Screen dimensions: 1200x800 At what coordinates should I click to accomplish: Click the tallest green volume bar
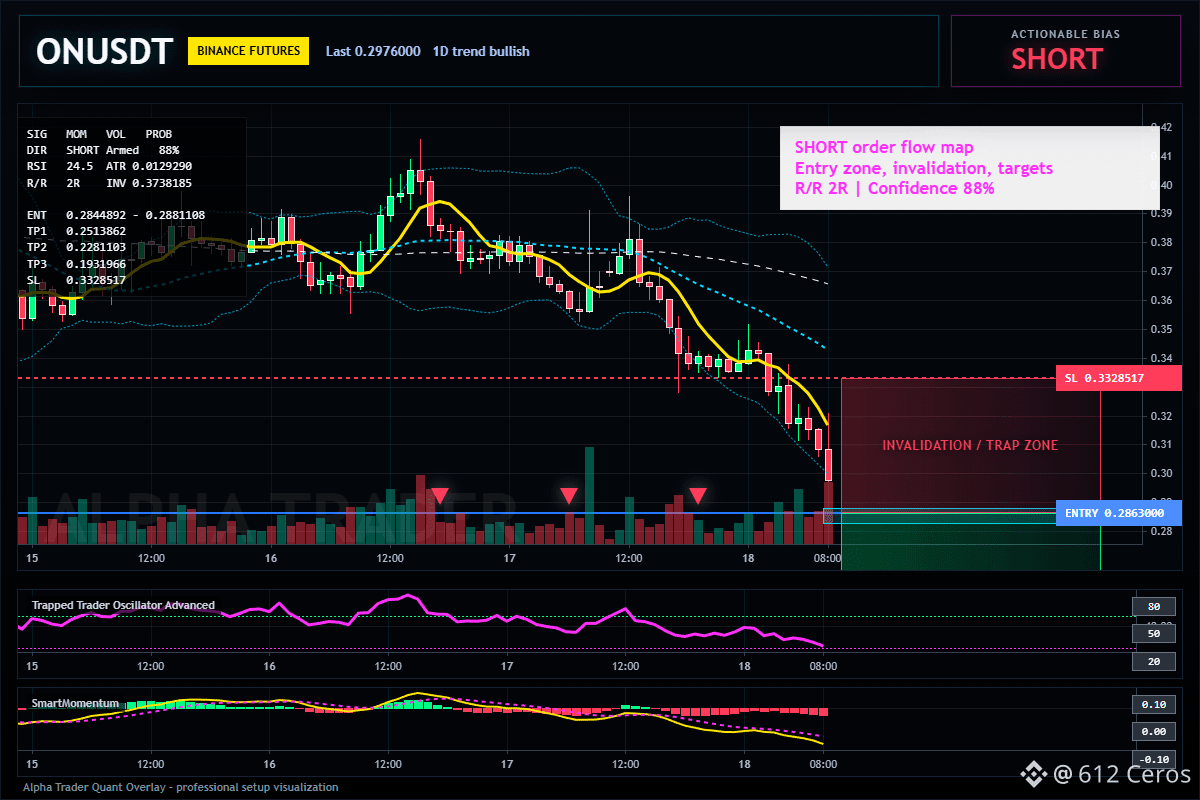point(589,496)
